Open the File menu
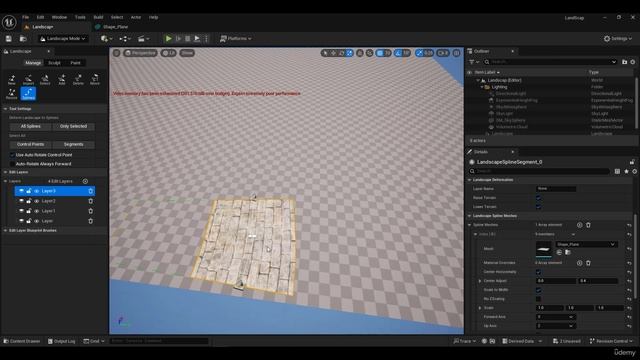The width and height of the screenshot is (640, 360). pyautogui.click(x=26, y=17)
